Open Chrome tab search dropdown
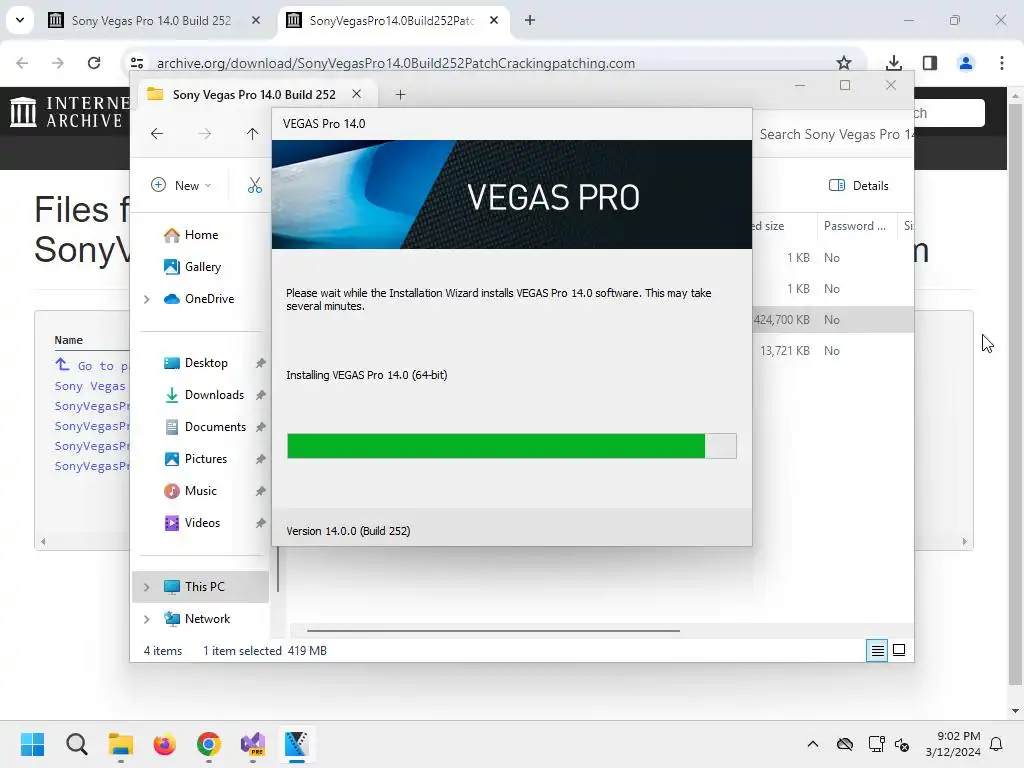This screenshot has width=1024, height=768. (20, 20)
